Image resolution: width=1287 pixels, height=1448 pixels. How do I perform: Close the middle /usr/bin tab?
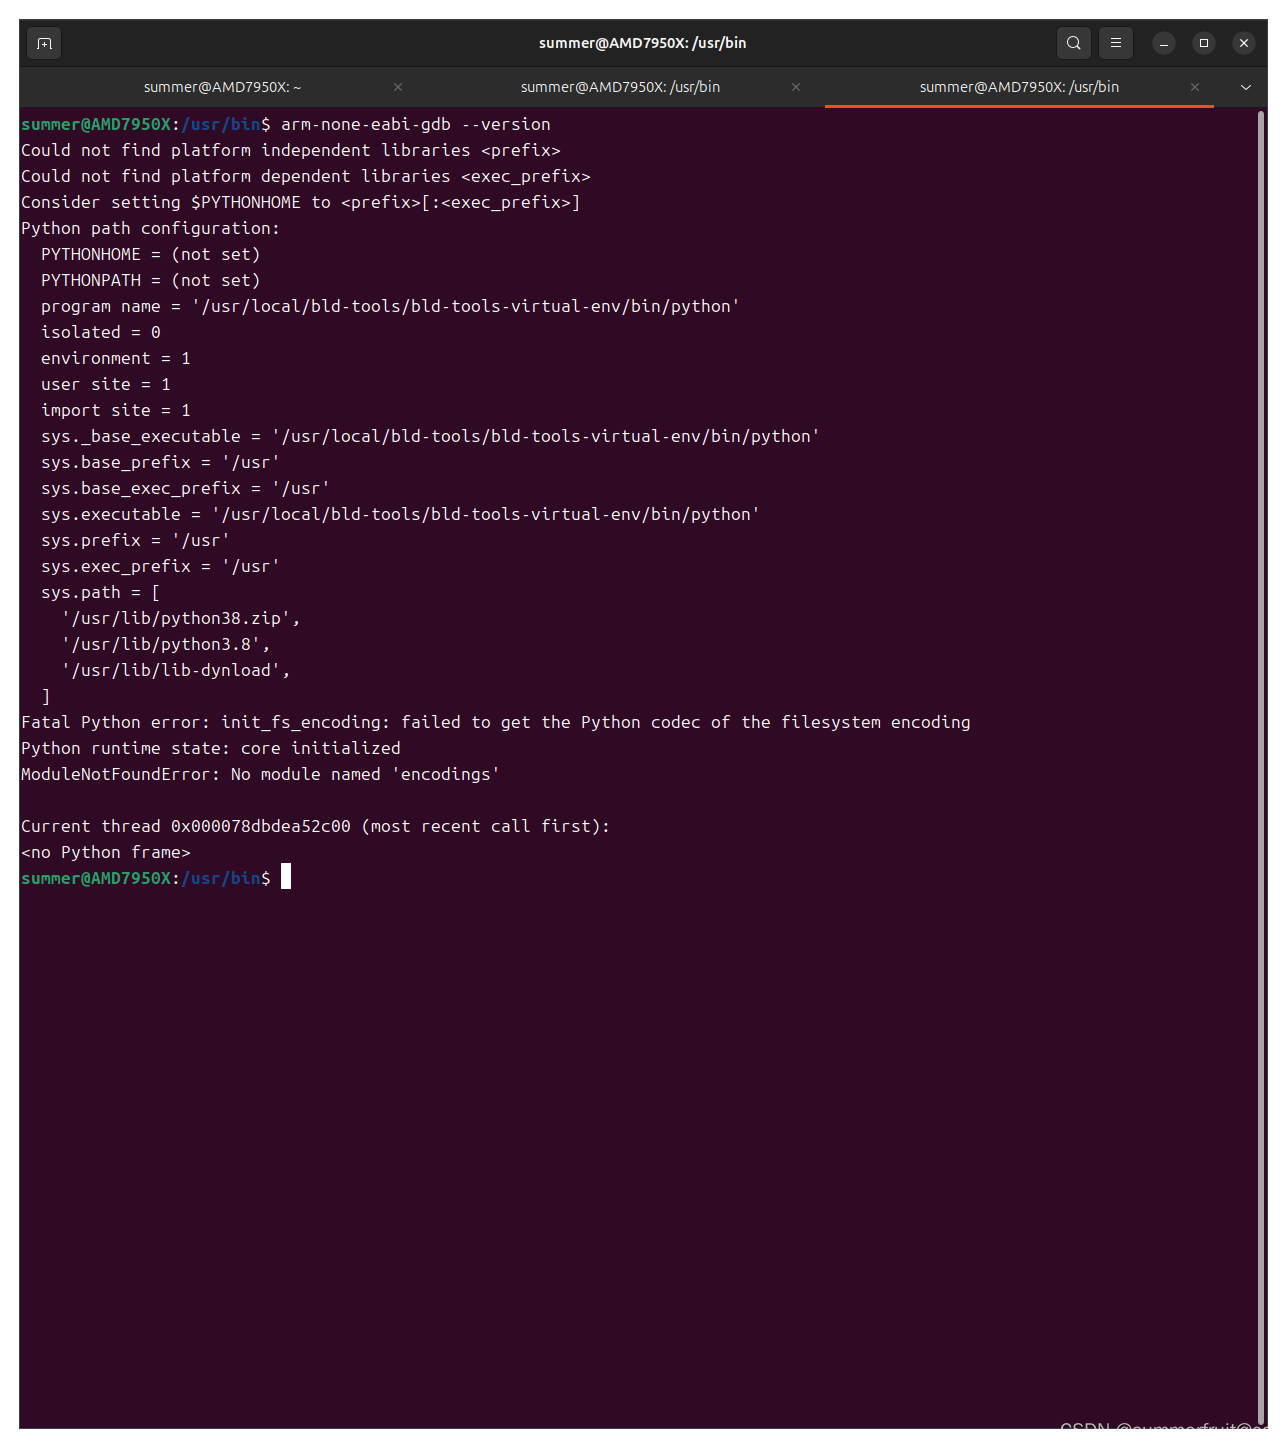[795, 87]
